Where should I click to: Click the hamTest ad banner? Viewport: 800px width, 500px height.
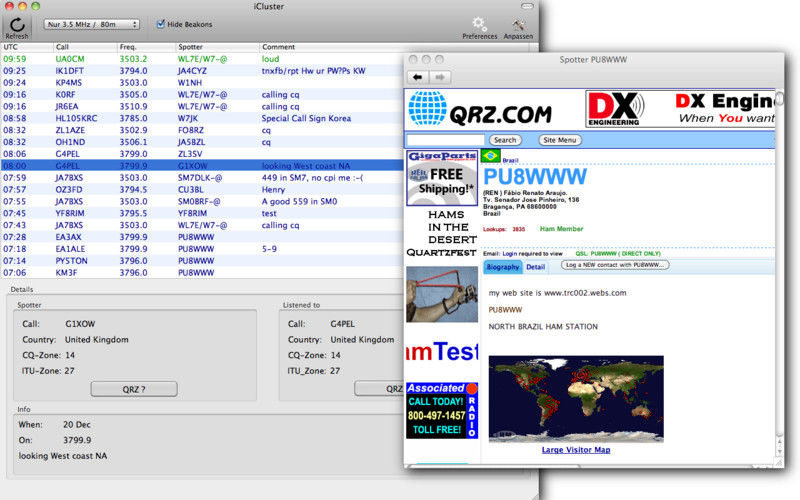click(x=442, y=352)
